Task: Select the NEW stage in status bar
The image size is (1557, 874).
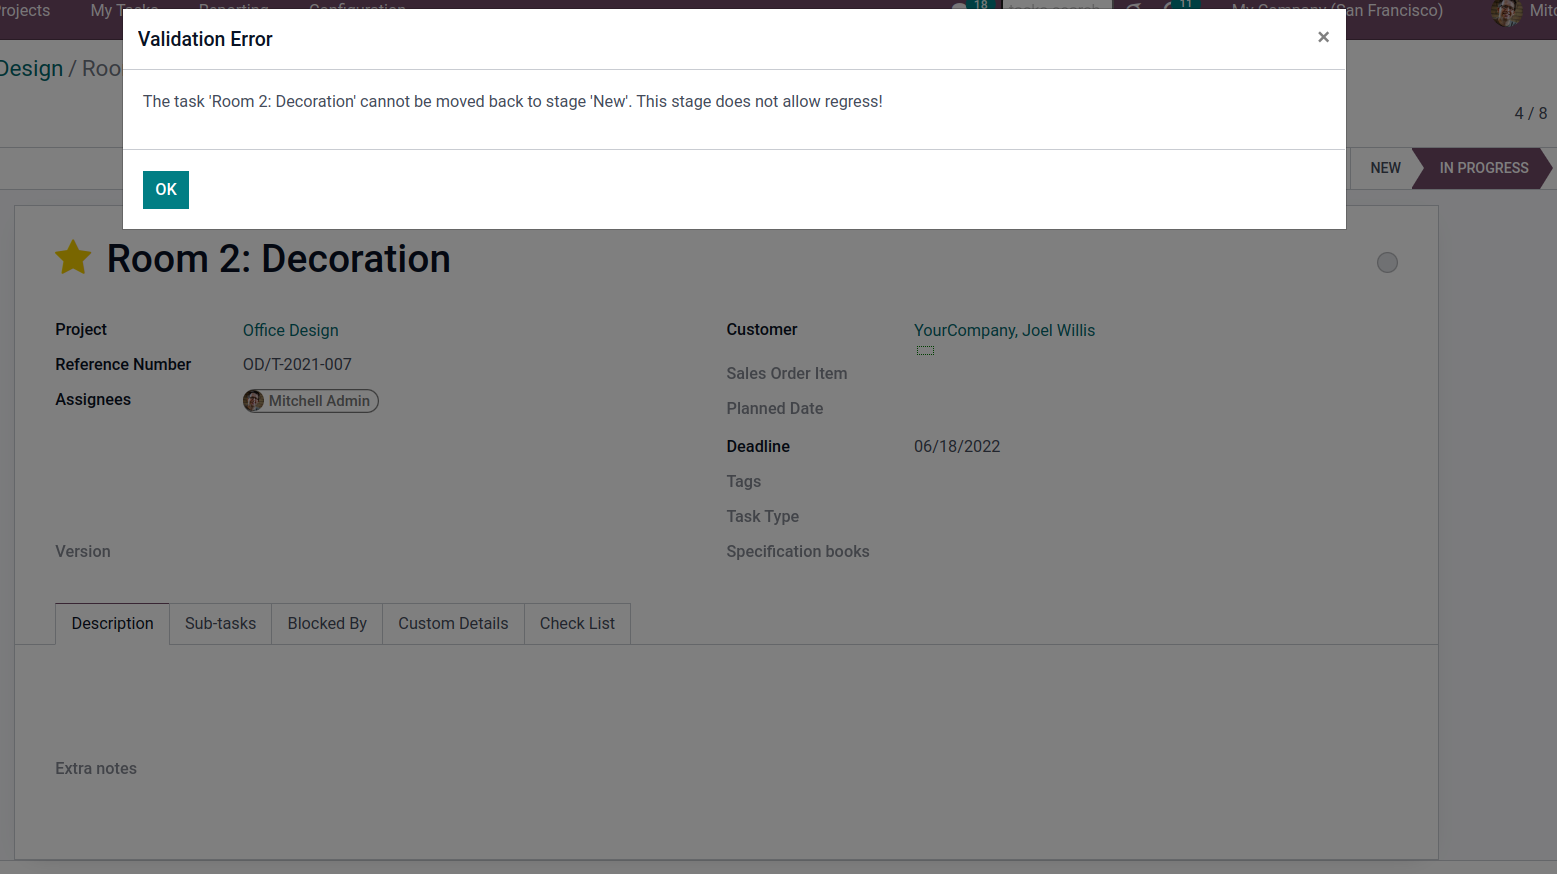Action: [1385, 168]
